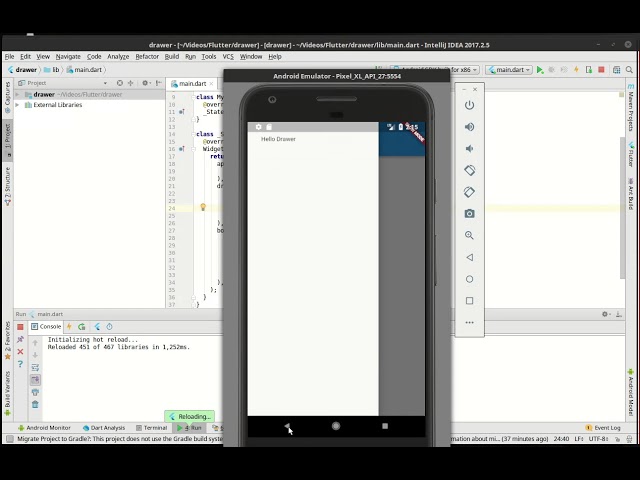This screenshot has width=640, height=480.
Task: Rotate emulator right
Action: pyautogui.click(x=469, y=192)
